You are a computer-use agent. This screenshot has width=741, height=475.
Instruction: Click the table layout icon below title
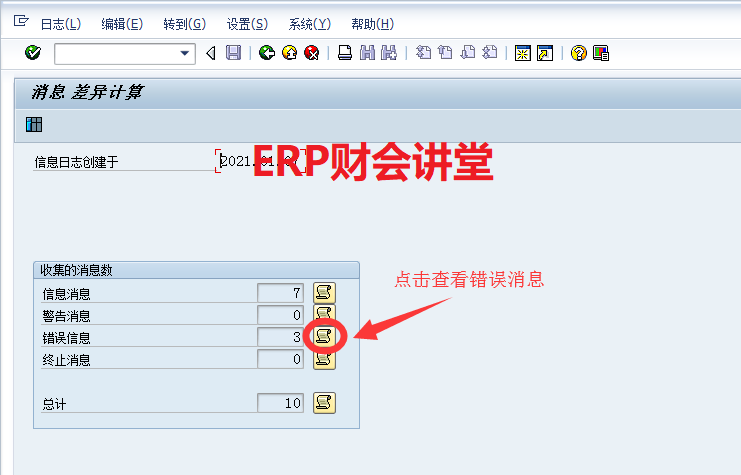(34, 125)
